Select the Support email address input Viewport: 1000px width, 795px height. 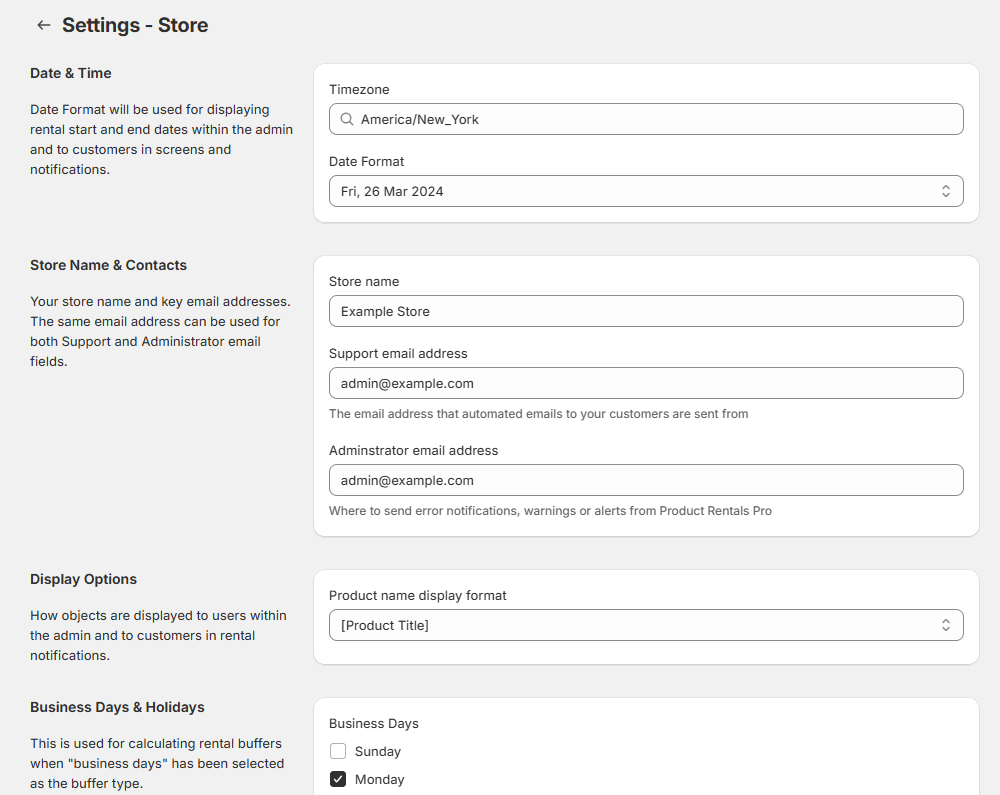(645, 383)
